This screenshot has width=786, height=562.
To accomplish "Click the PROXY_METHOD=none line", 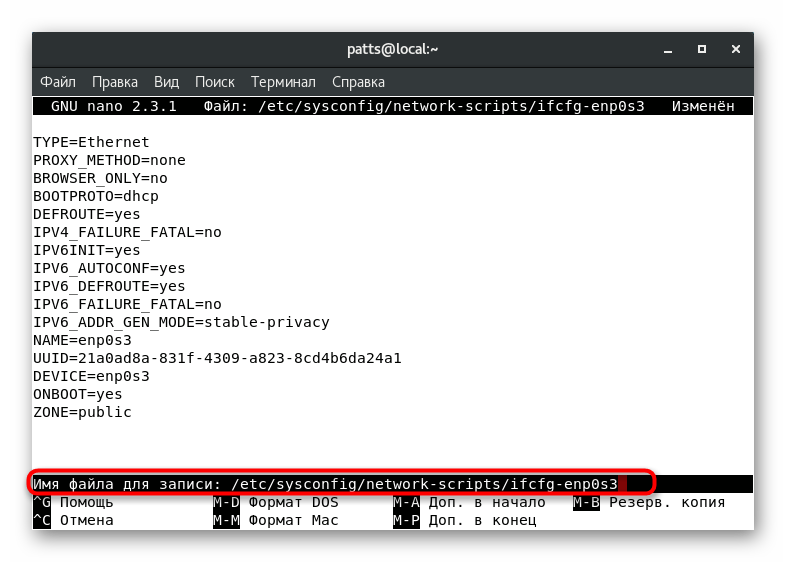I will point(109,160).
